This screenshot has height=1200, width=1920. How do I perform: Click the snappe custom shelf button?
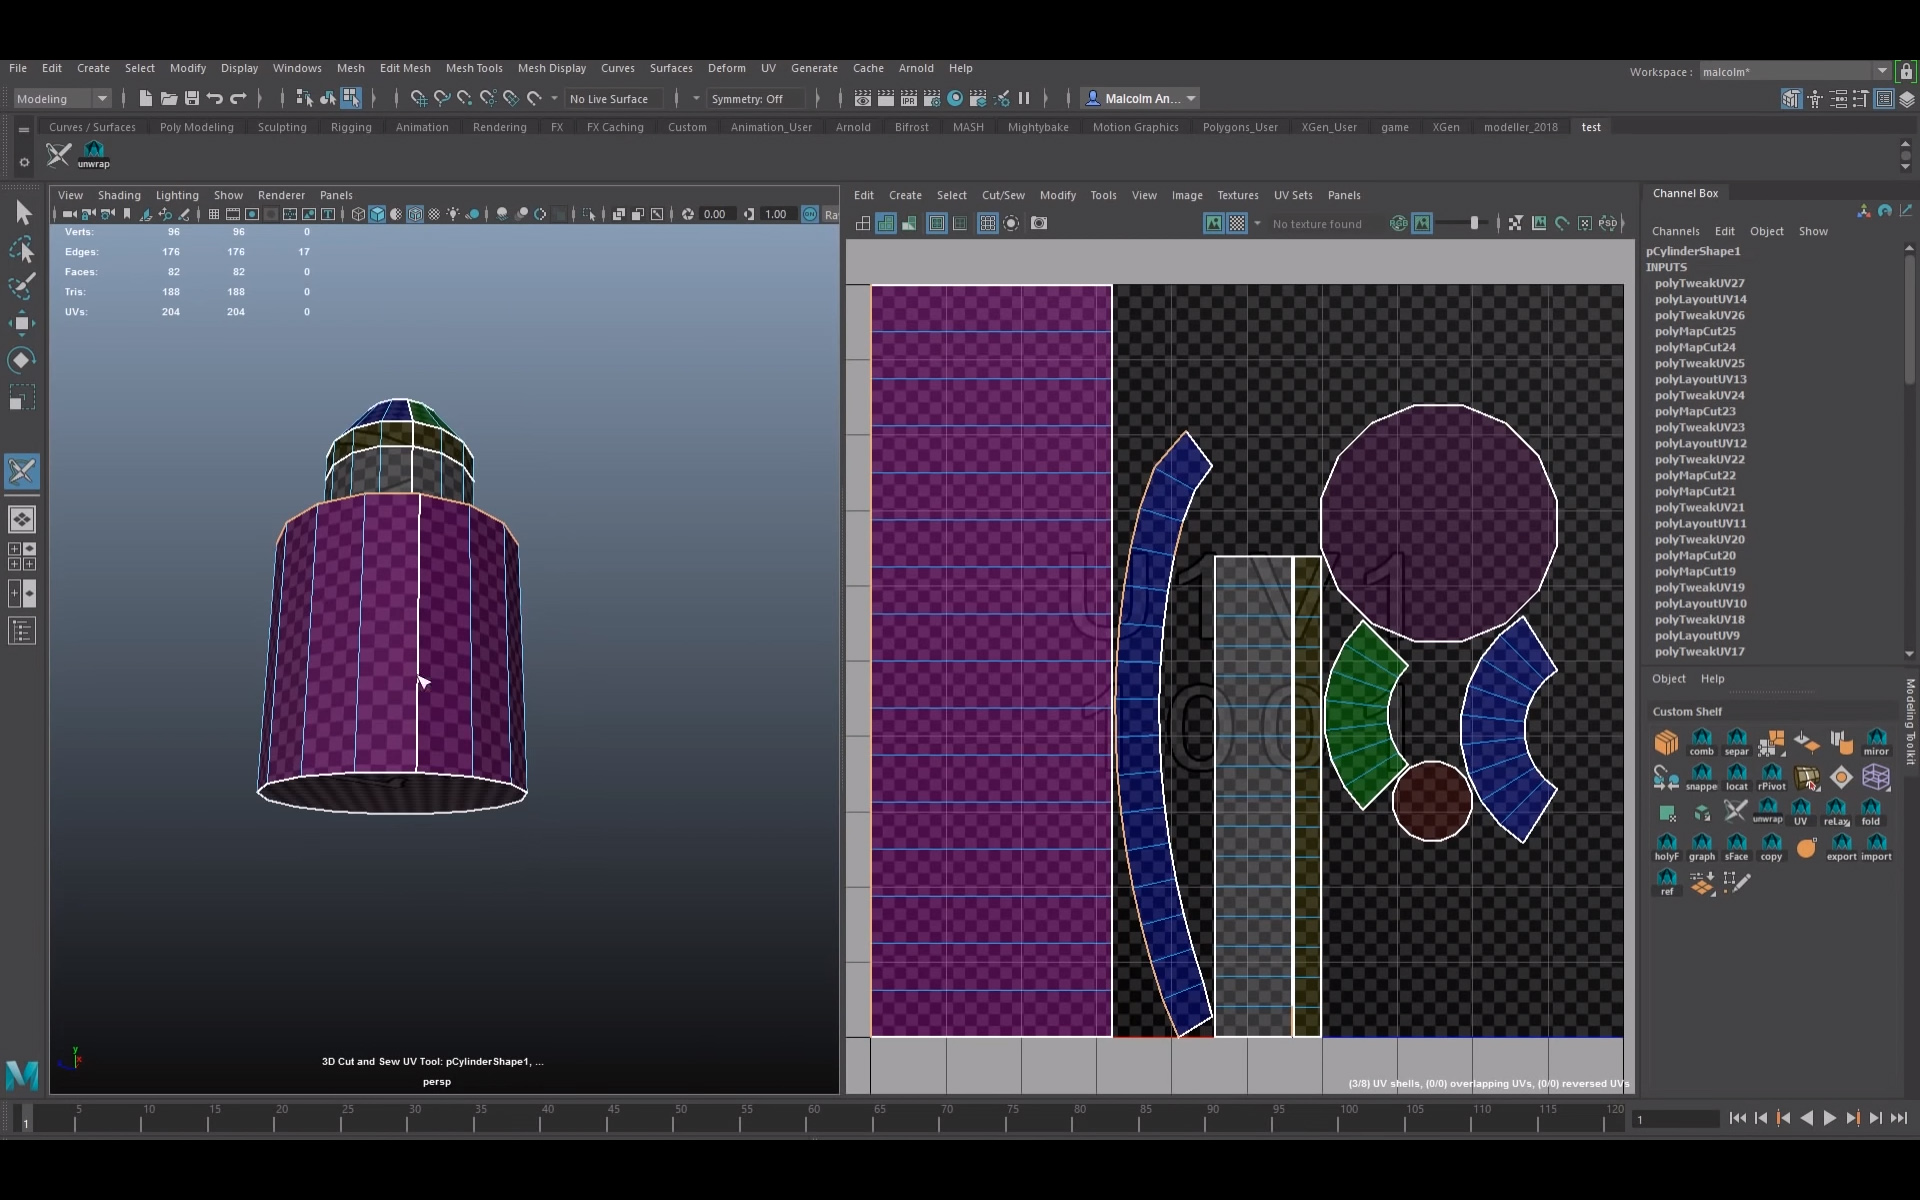click(1701, 777)
